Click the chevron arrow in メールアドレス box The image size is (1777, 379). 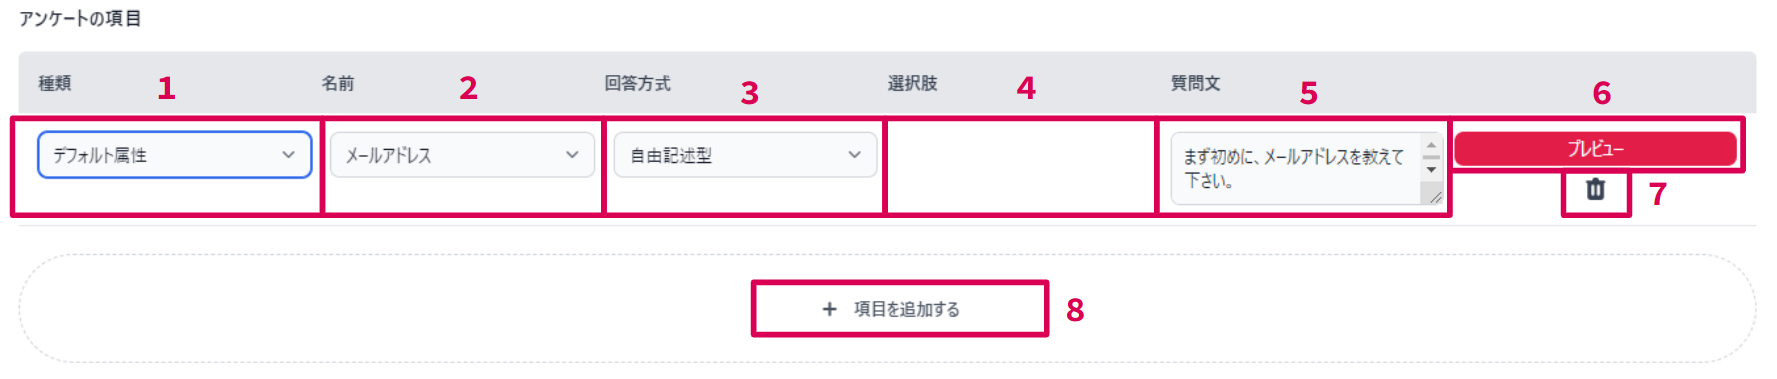coord(572,155)
